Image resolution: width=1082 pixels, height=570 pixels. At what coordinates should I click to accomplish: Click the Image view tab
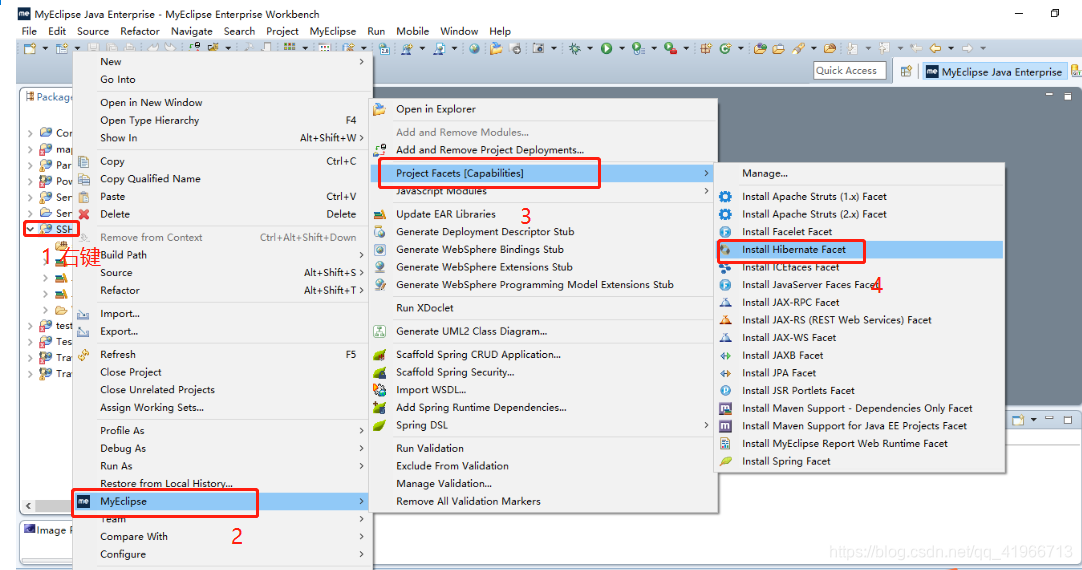pyautogui.click(x=47, y=530)
